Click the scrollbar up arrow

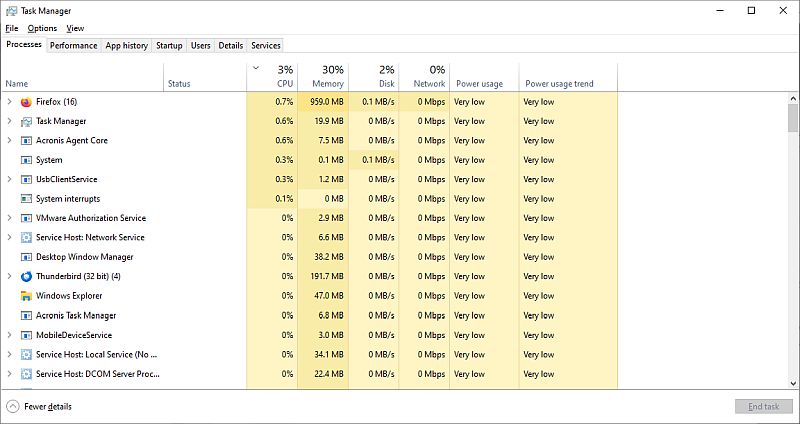click(793, 98)
